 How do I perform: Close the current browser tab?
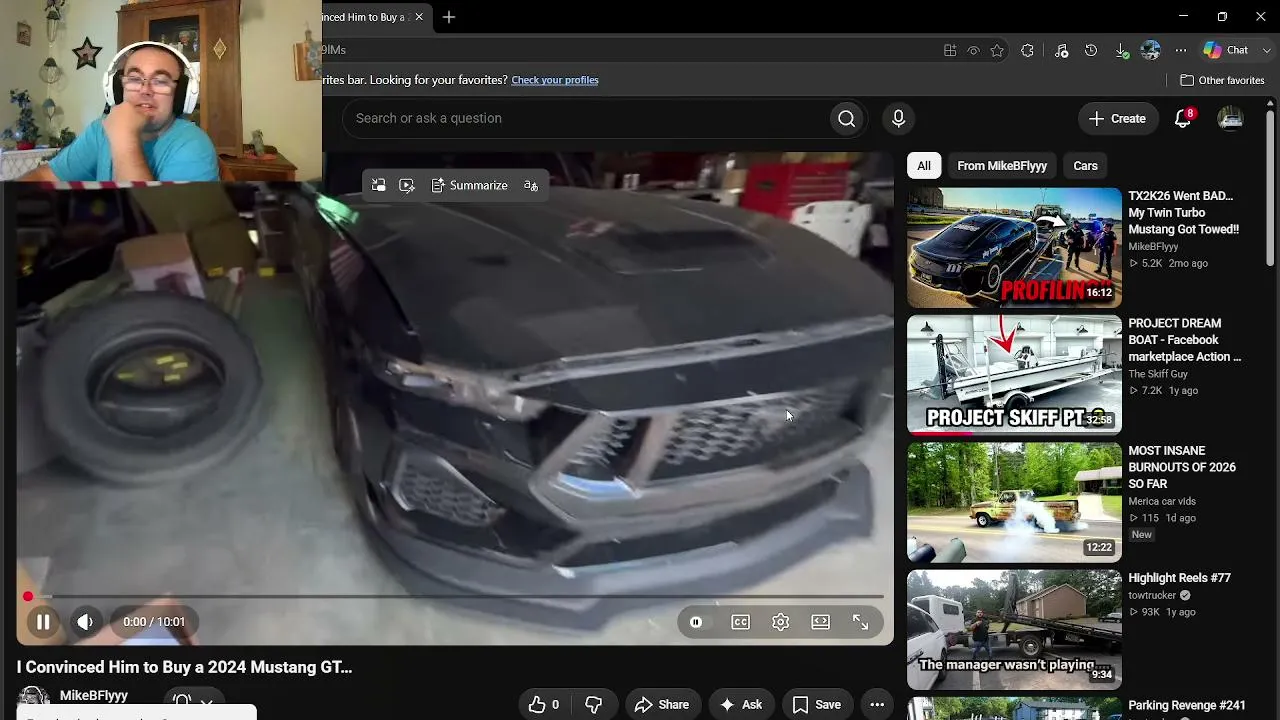point(419,17)
